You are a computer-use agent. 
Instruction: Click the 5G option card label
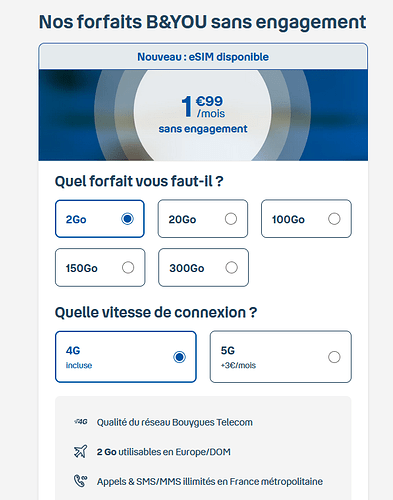pyautogui.click(x=228, y=351)
